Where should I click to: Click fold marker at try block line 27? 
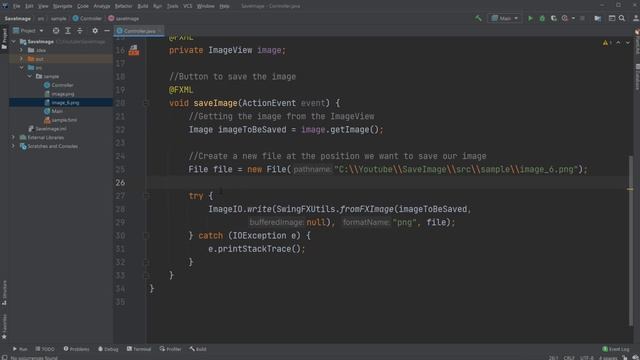(x=146, y=196)
